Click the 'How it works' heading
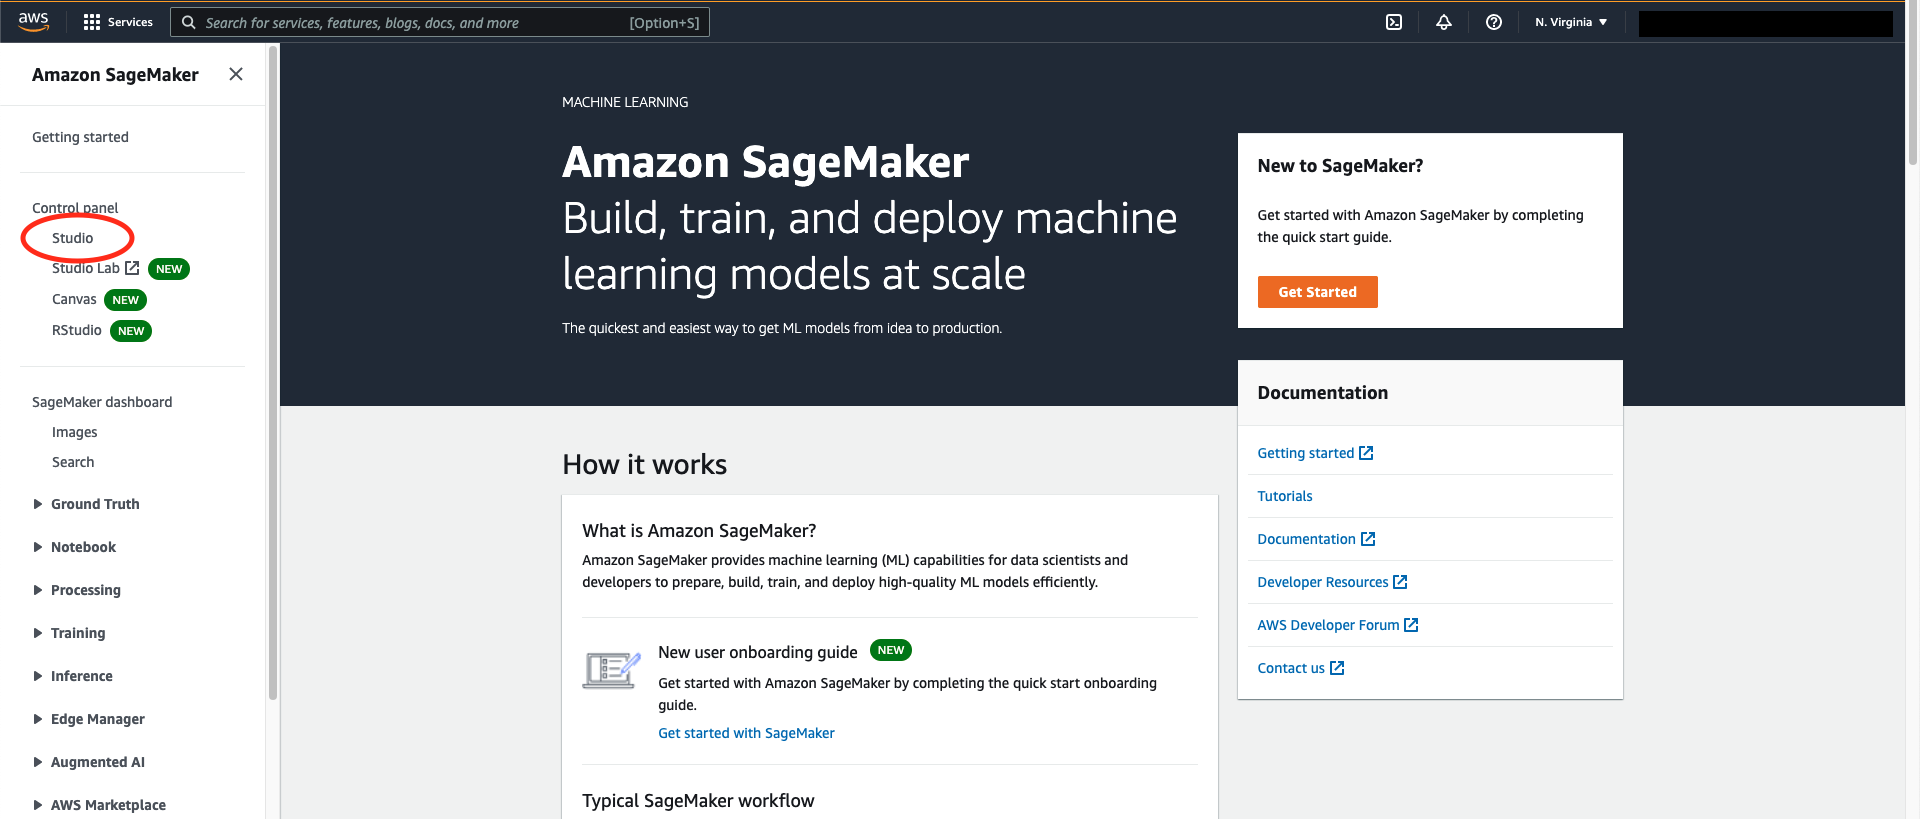Image resolution: width=1920 pixels, height=819 pixels. pos(644,464)
